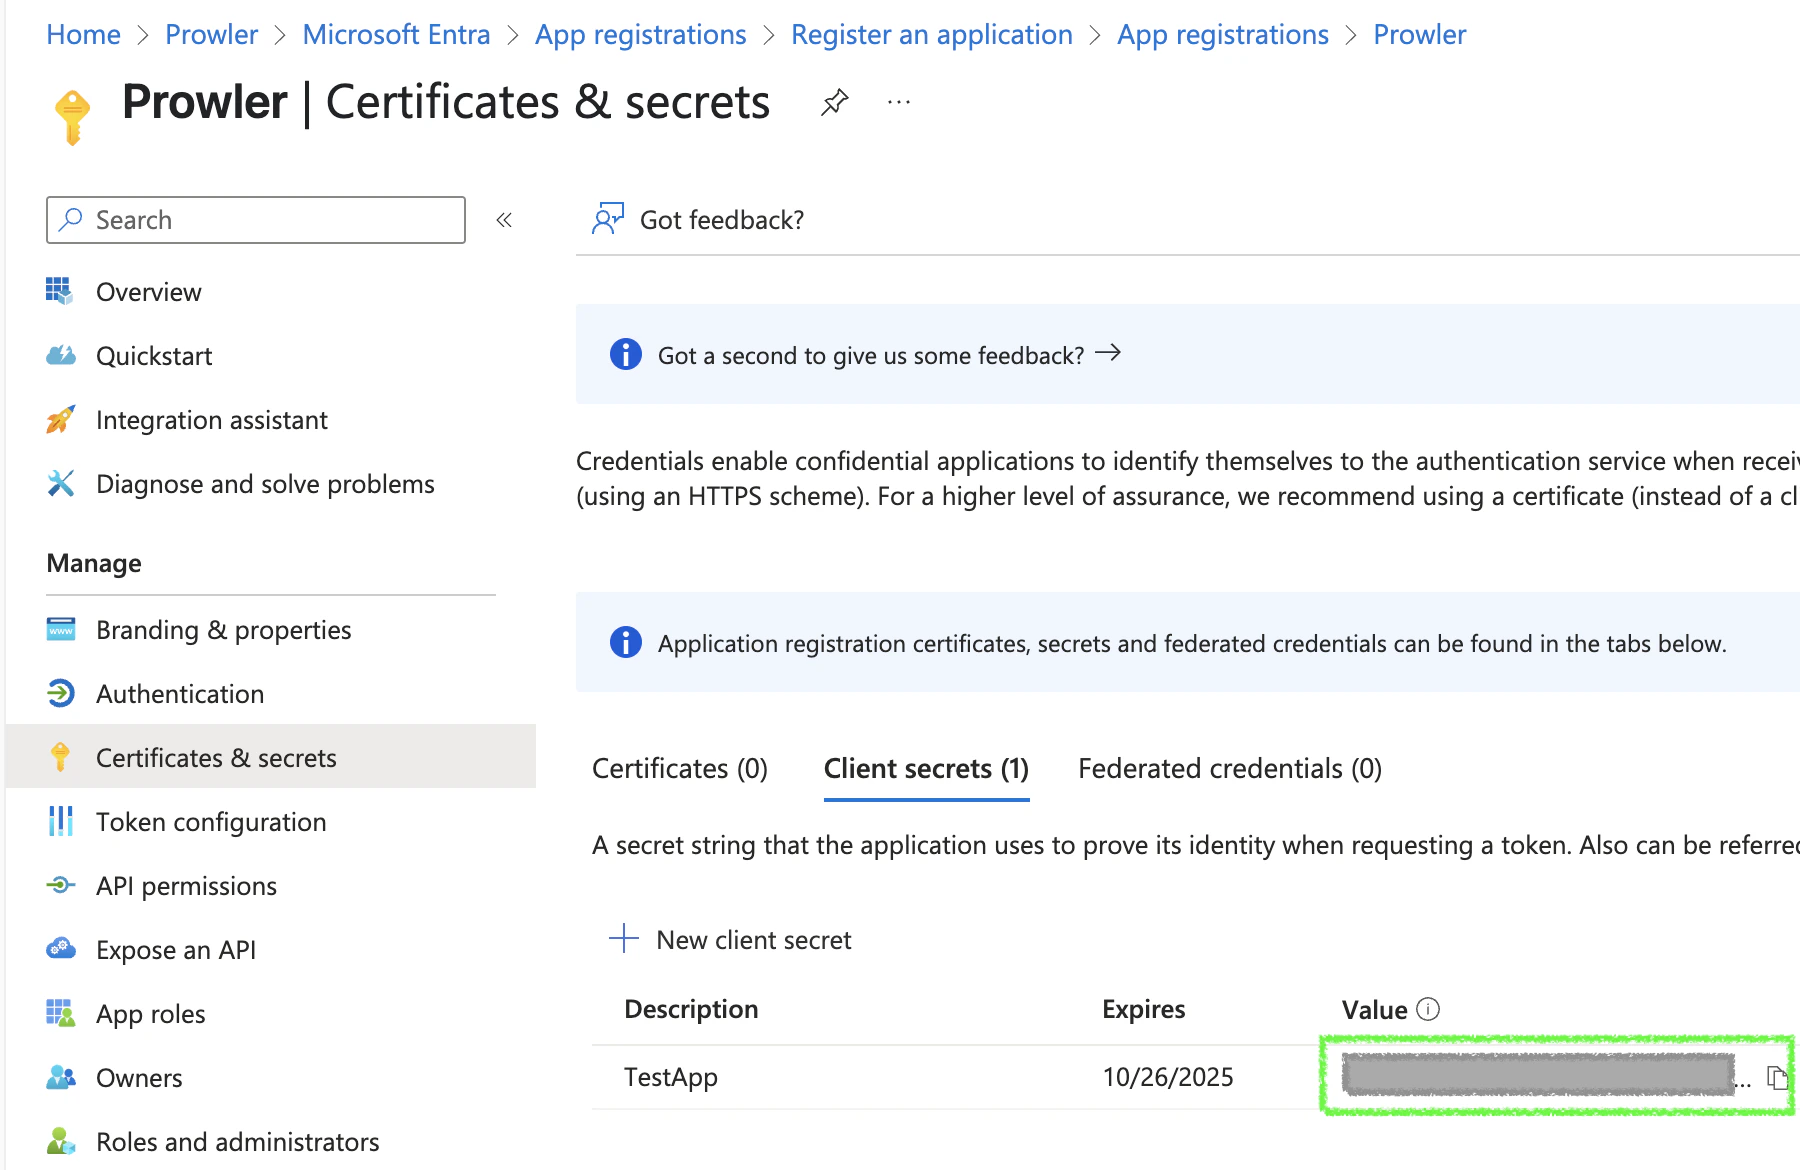
Task: Focus the sidebar Search field
Action: [256, 220]
